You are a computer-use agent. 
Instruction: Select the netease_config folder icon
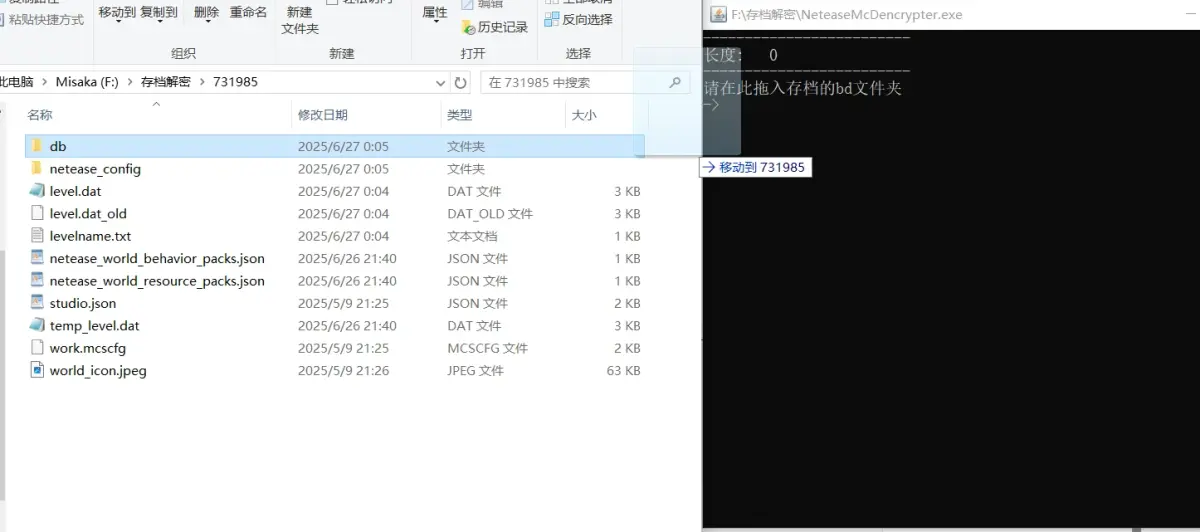[x=37, y=168]
